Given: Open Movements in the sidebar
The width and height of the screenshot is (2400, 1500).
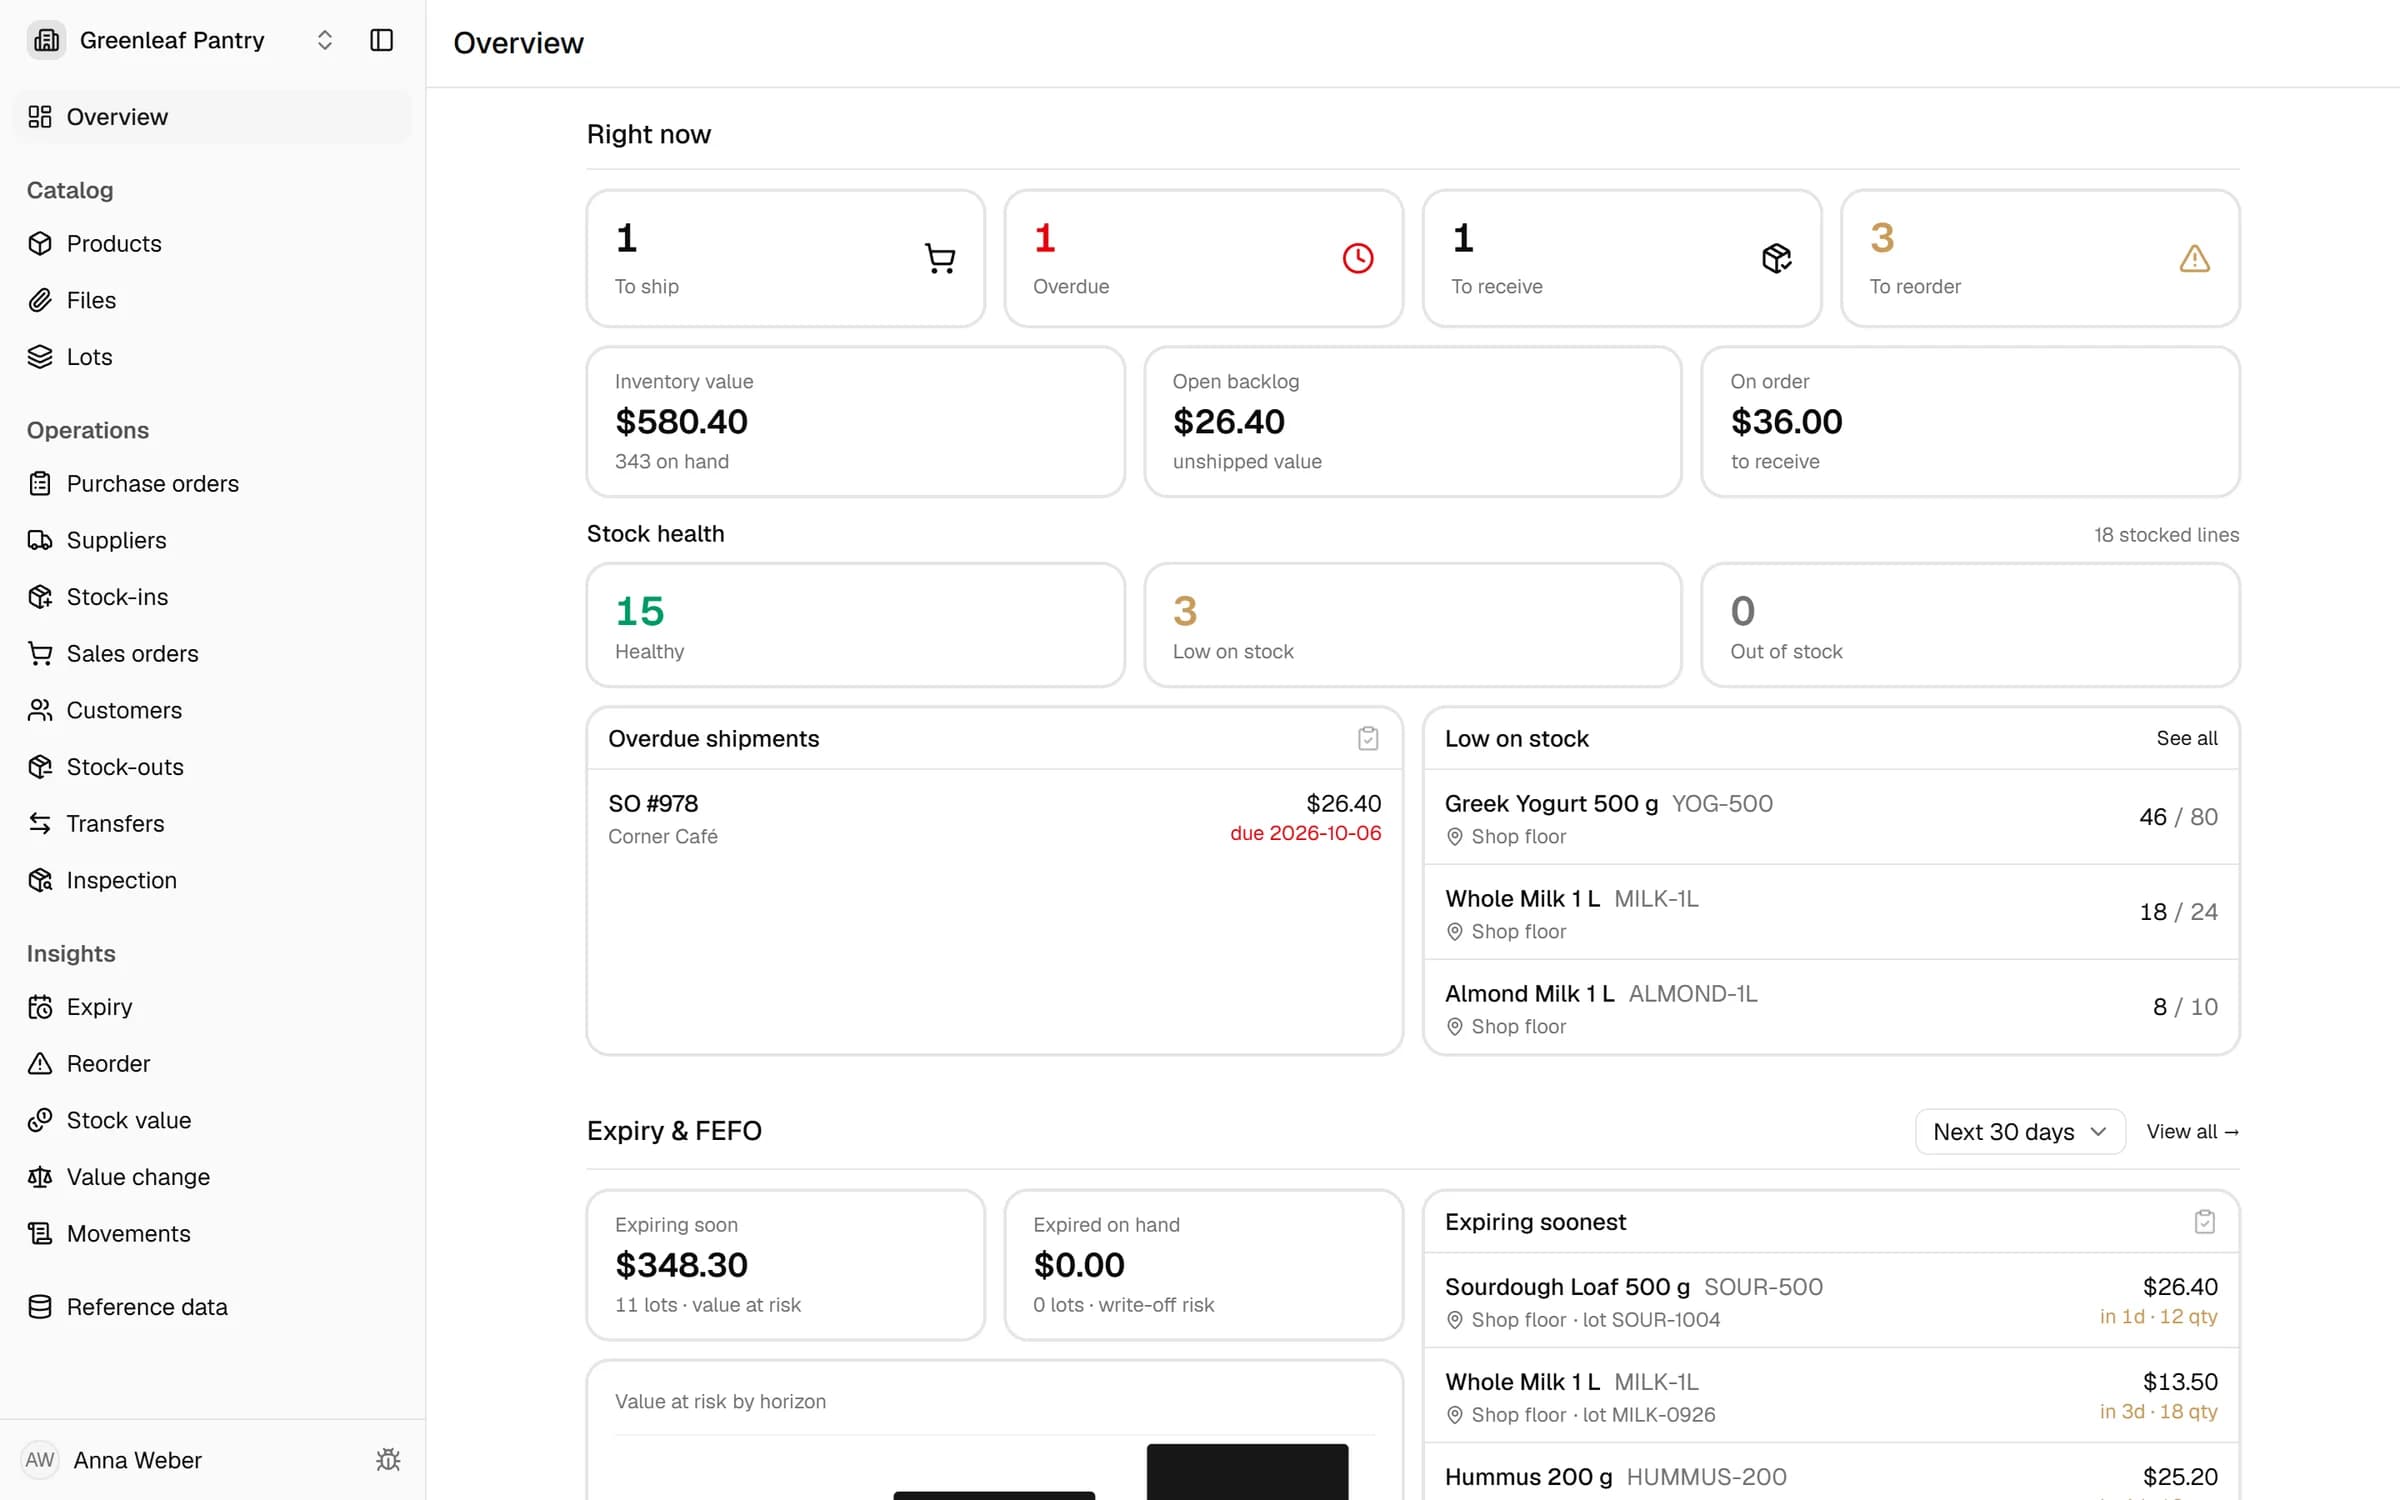Looking at the screenshot, I should tap(212, 1233).
